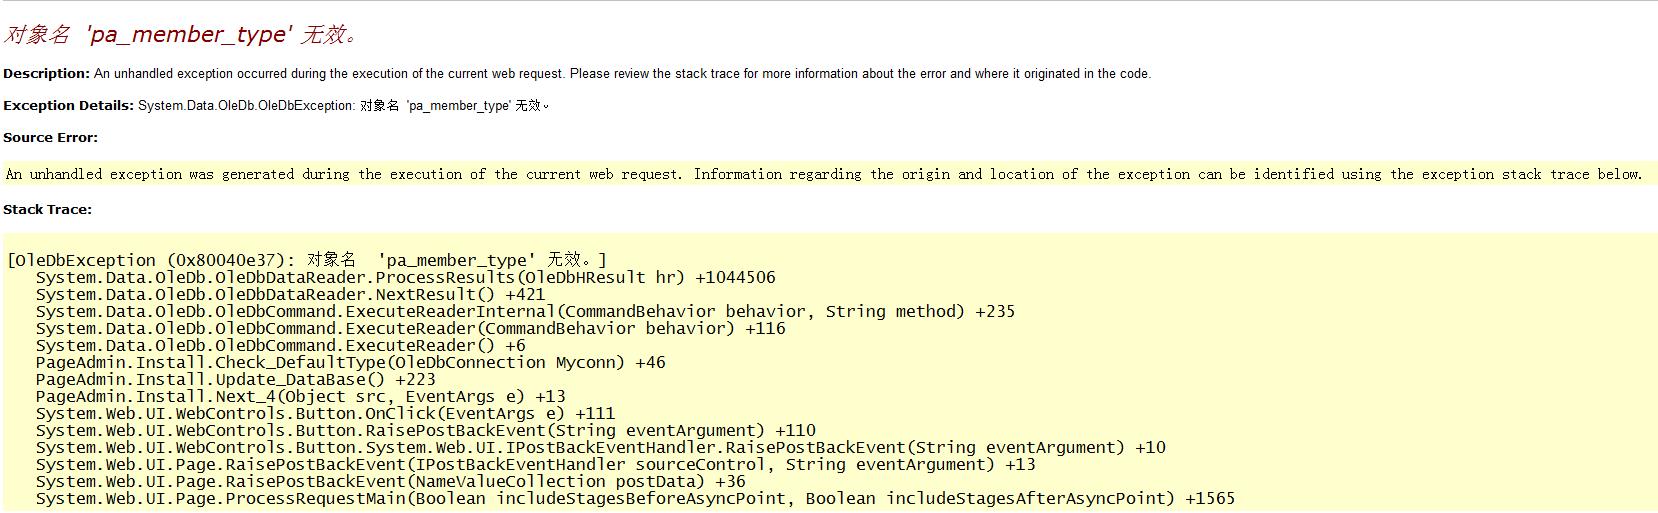The width and height of the screenshot is (1658, 513).
Task: Click the 'Stack Trace:' label
Action: (x=47, y=209)
